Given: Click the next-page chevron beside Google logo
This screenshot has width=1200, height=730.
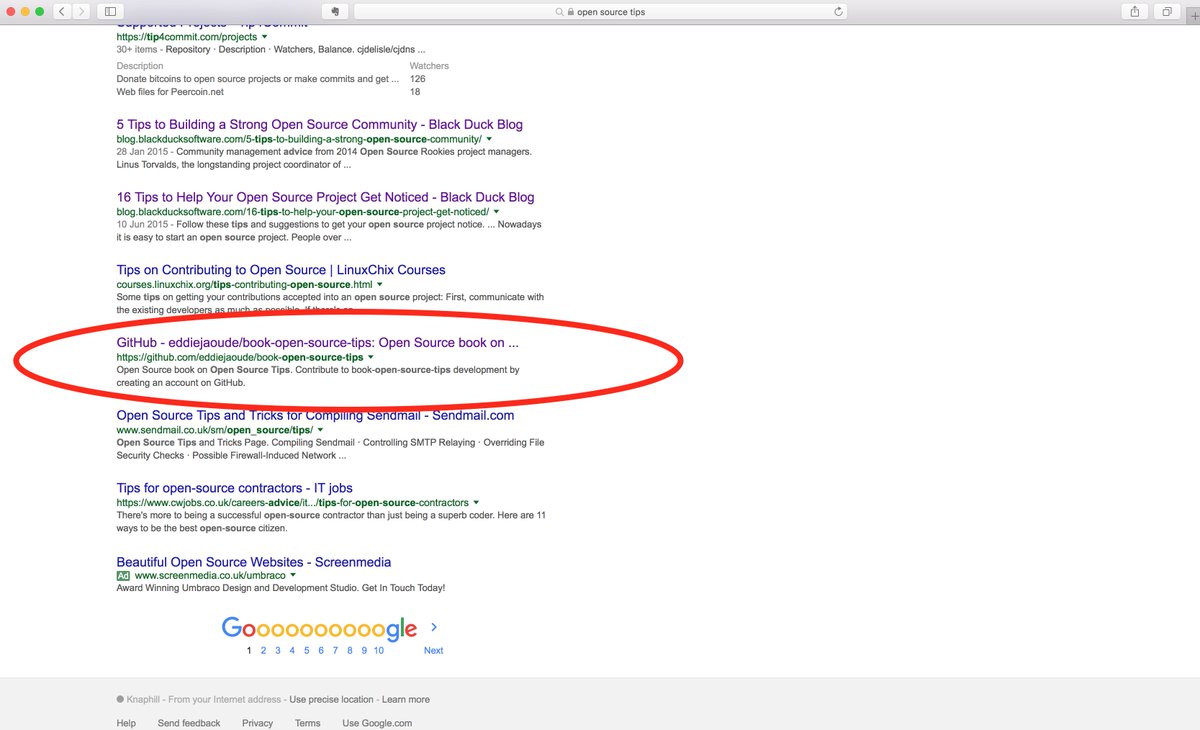Looking at the screenshot, I should (434, 628).
